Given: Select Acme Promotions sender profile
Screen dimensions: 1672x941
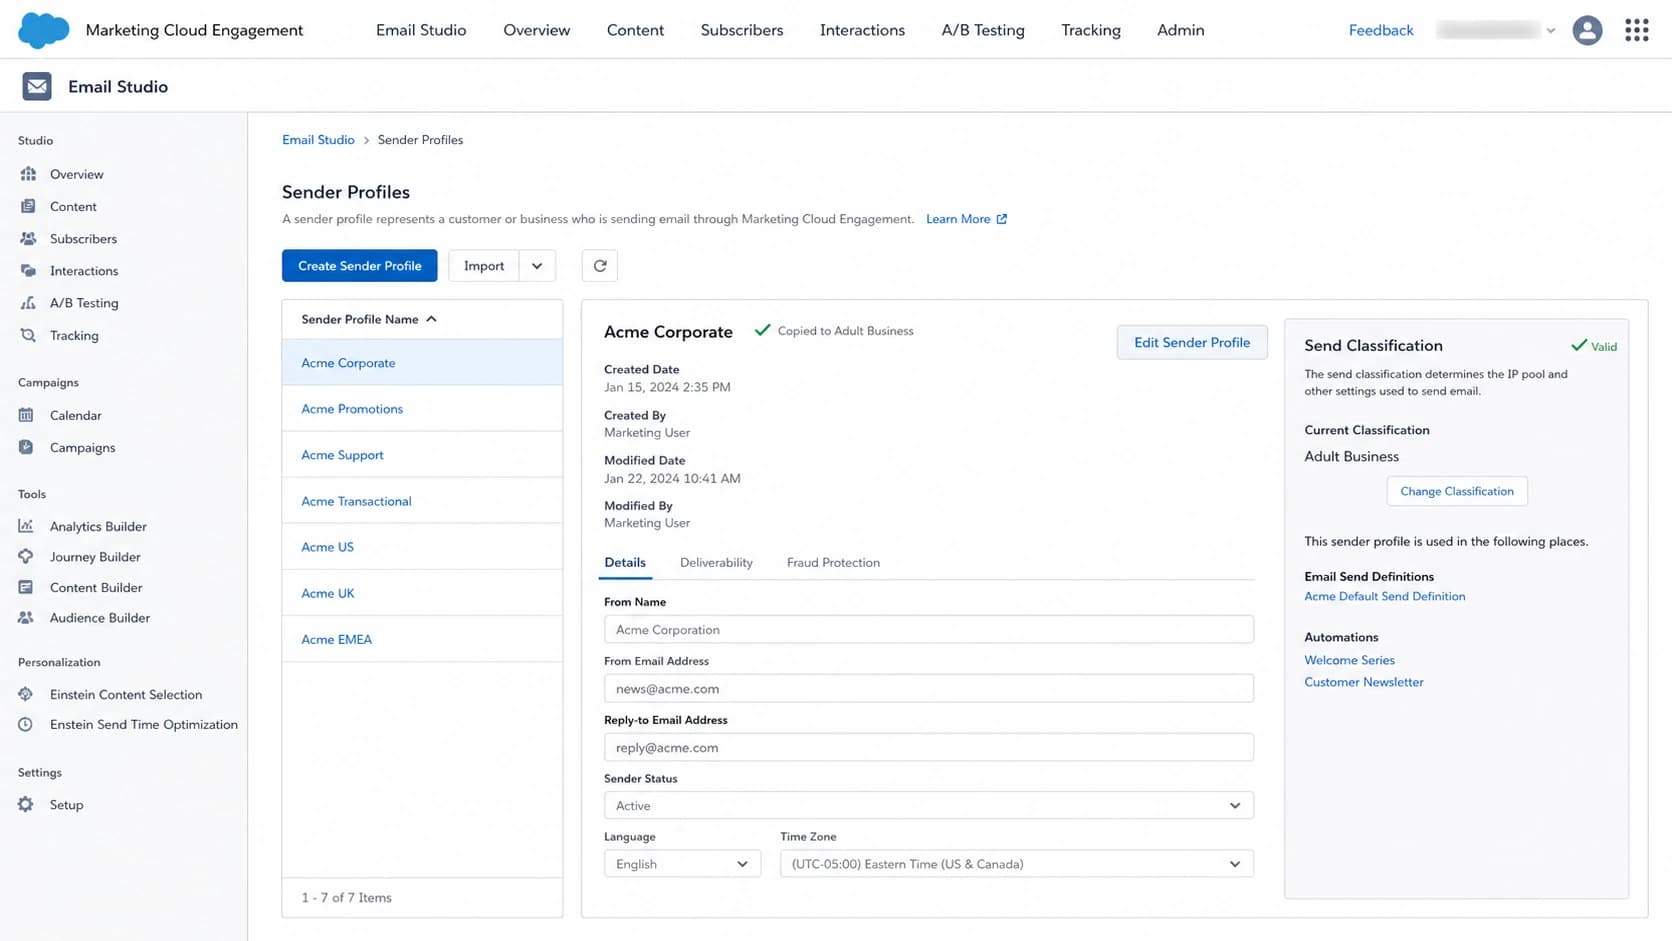Looking at the screenshot, I should click(x=422, y=409).
